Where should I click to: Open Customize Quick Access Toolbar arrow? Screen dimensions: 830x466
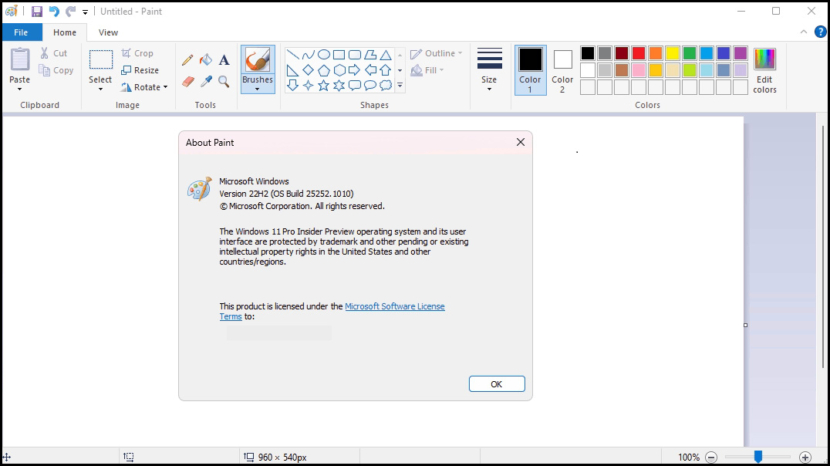(85, 12)
